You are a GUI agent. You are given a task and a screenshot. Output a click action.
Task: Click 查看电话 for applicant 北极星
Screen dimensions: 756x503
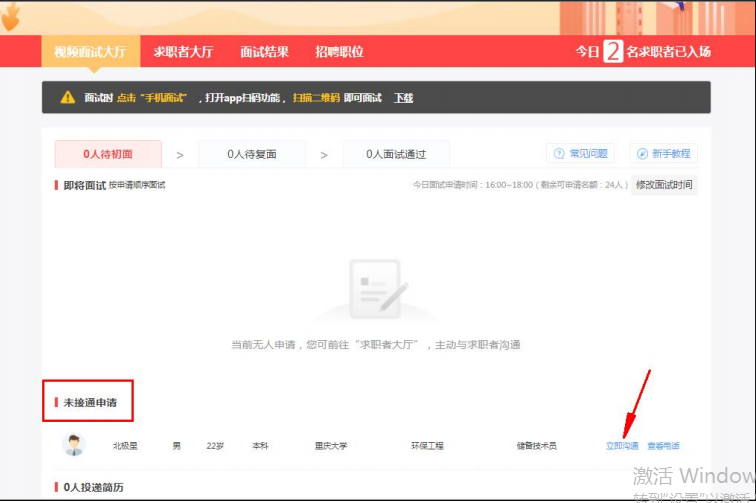[663, 446]
